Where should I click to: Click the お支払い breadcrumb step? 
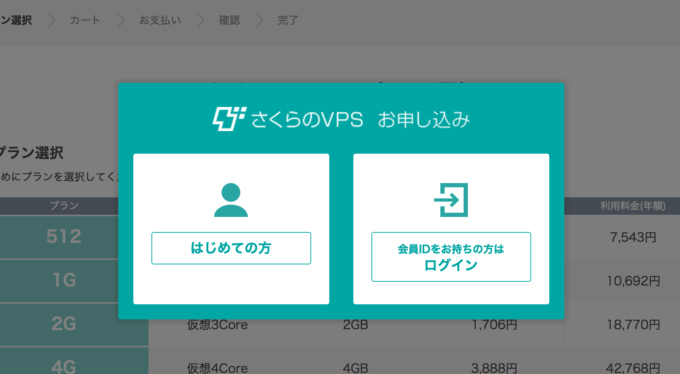160,20
